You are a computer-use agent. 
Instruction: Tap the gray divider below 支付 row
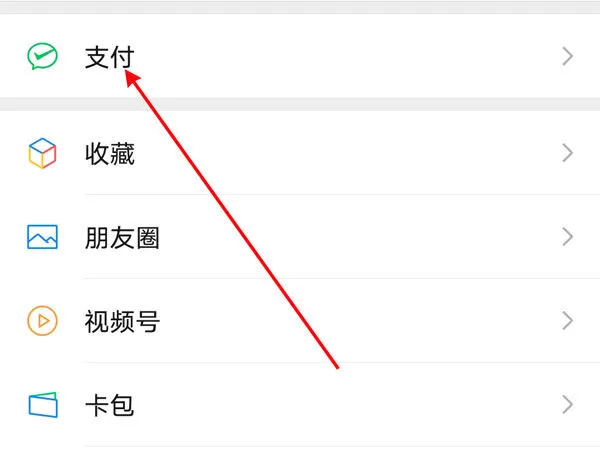(300, 104)
